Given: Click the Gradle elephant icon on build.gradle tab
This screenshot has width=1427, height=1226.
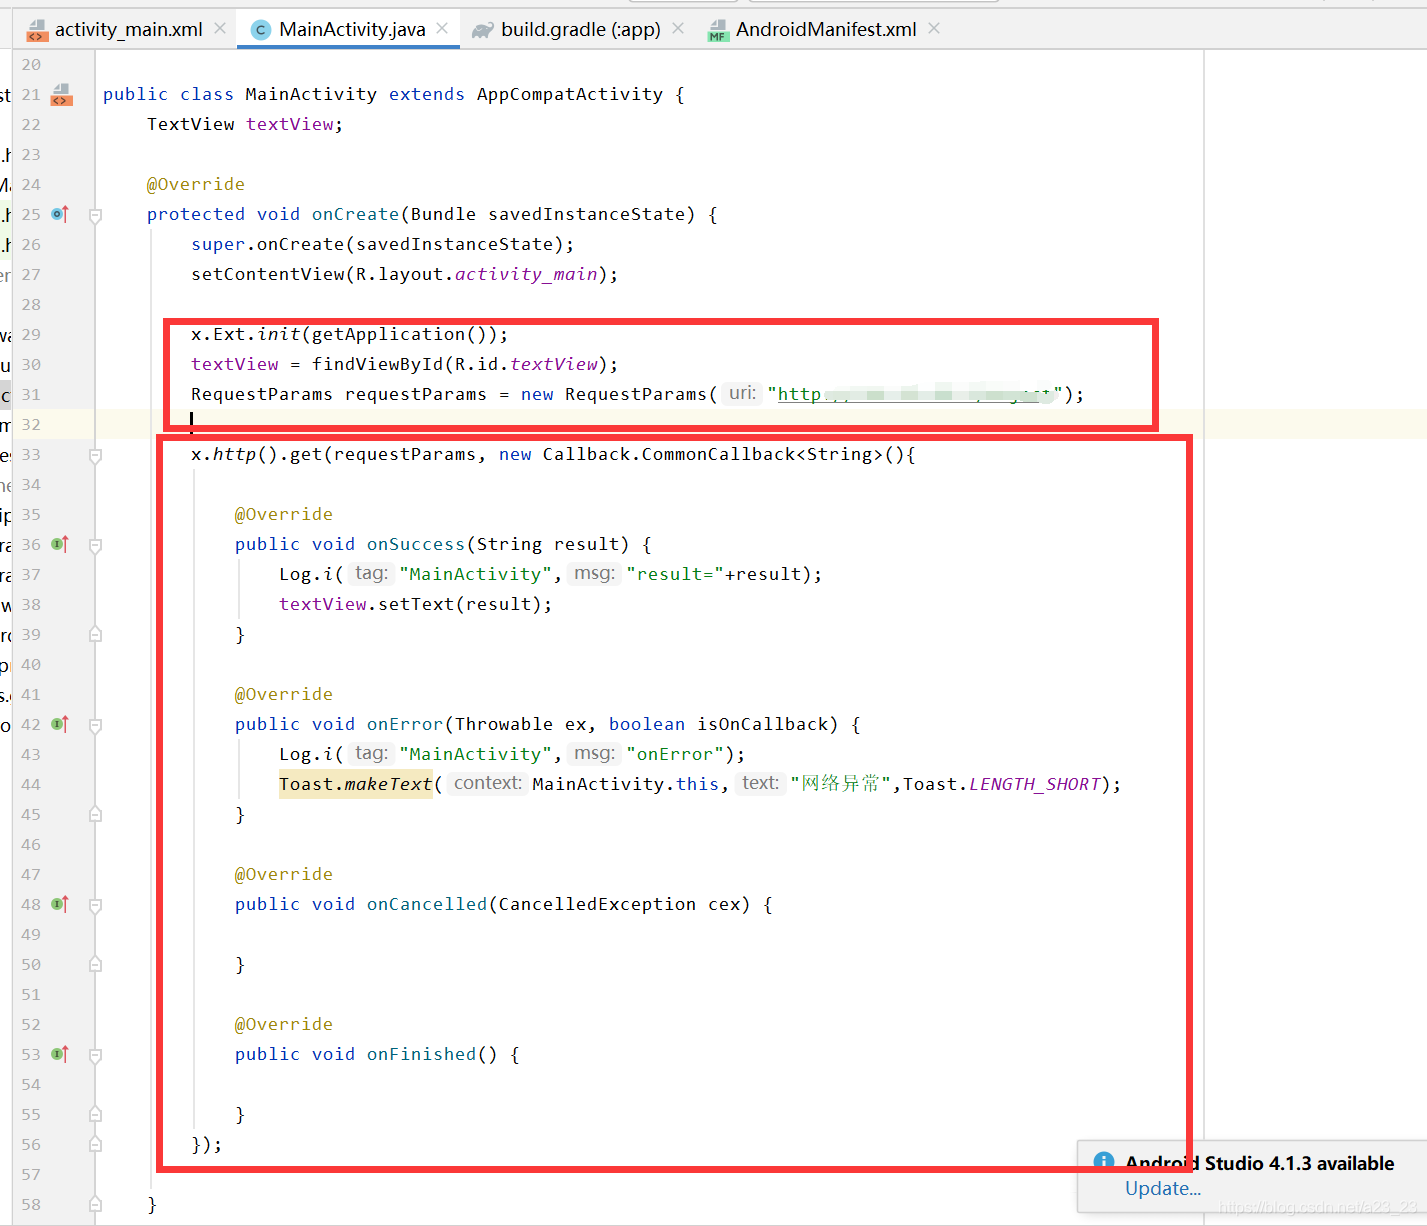Looking at the screenshot, I should (x=483, y=30).
